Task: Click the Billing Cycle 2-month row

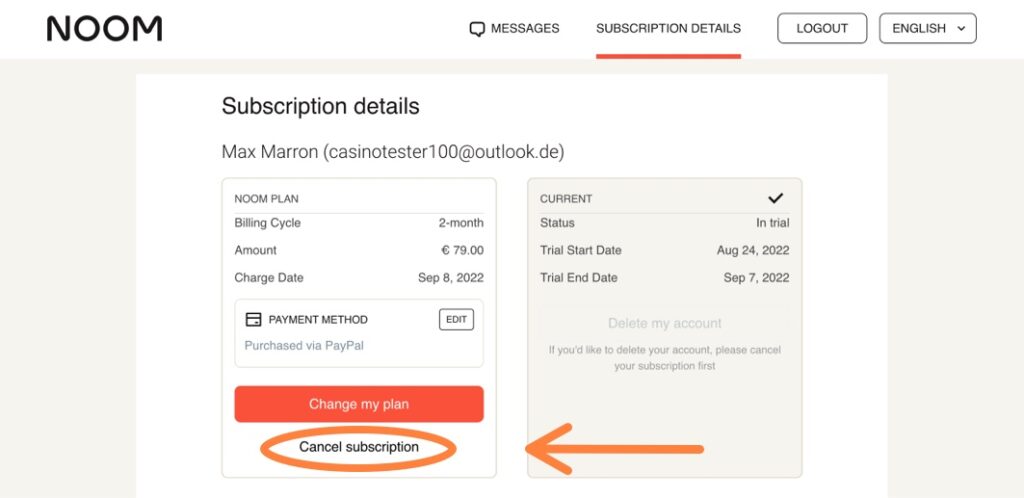Action: point(359,223)
